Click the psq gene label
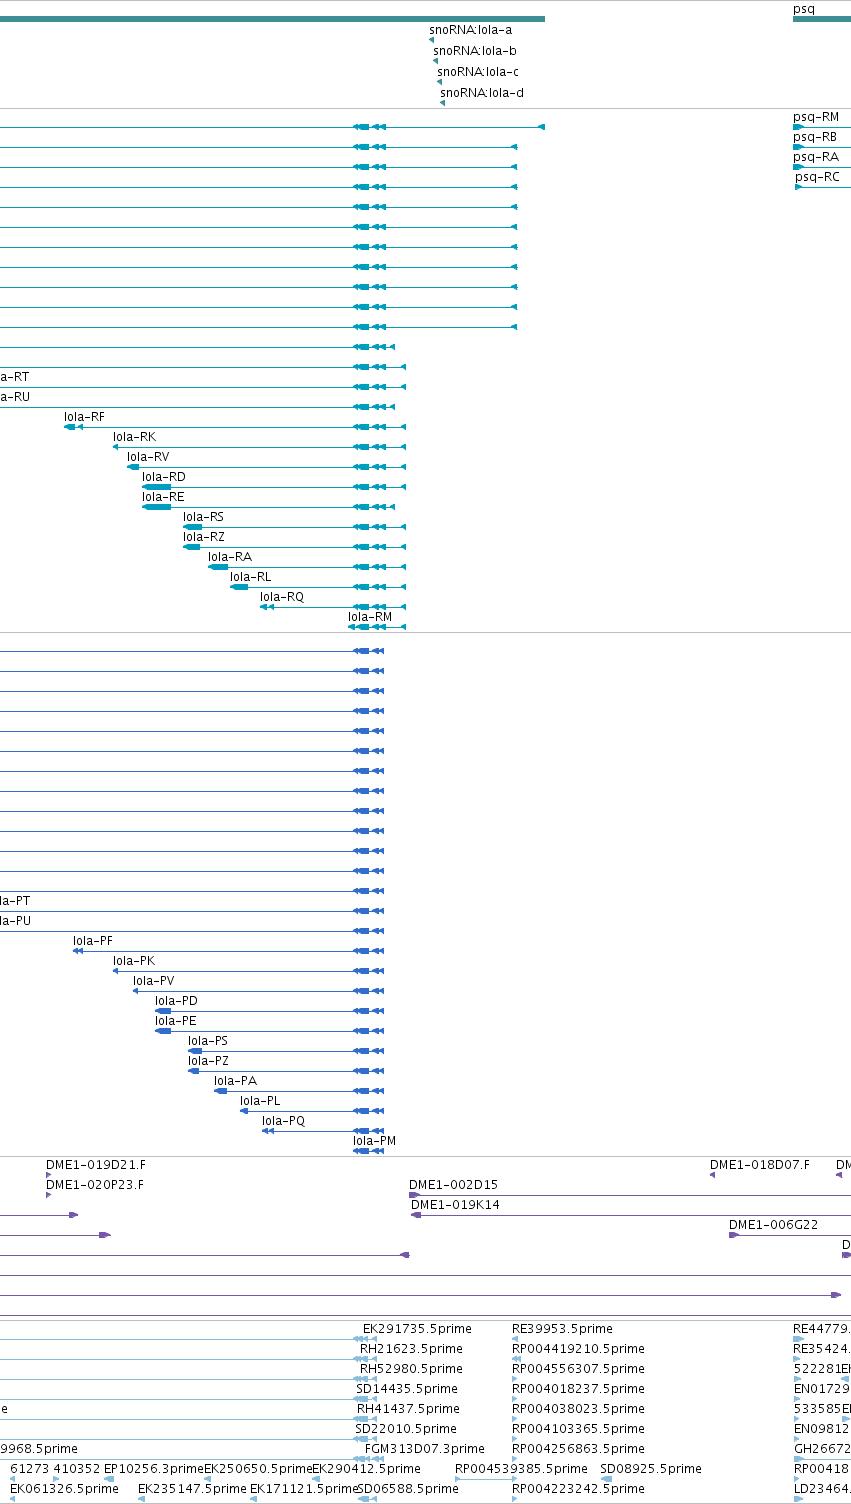Viewport: 851px width, 1504px height. click(x=804, y=10)
